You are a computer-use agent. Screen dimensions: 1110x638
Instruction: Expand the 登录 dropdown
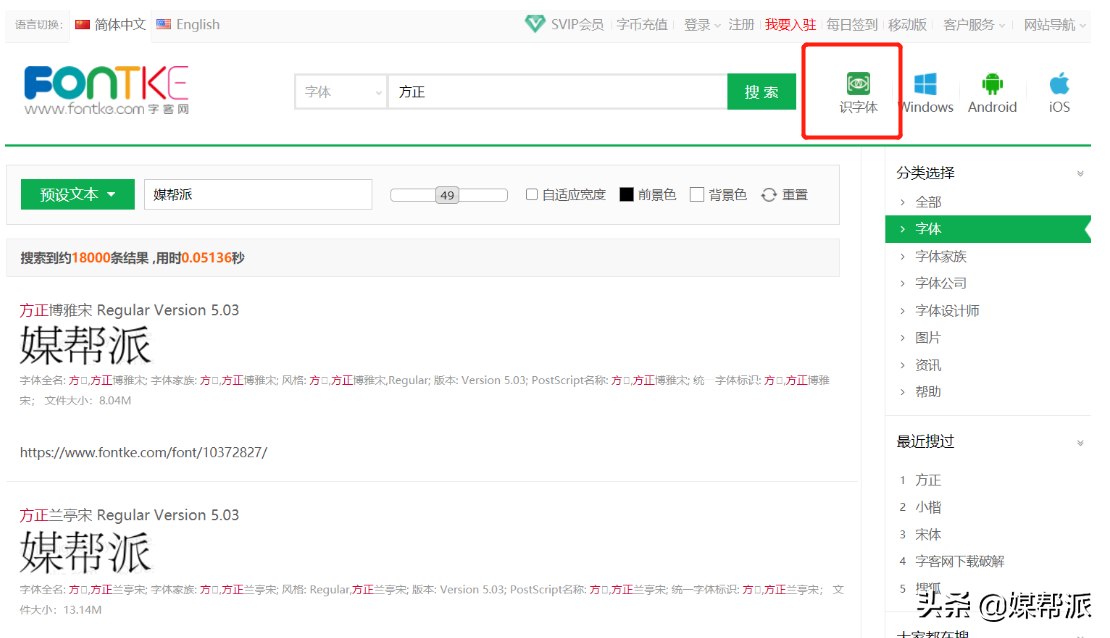click(717, 25)
